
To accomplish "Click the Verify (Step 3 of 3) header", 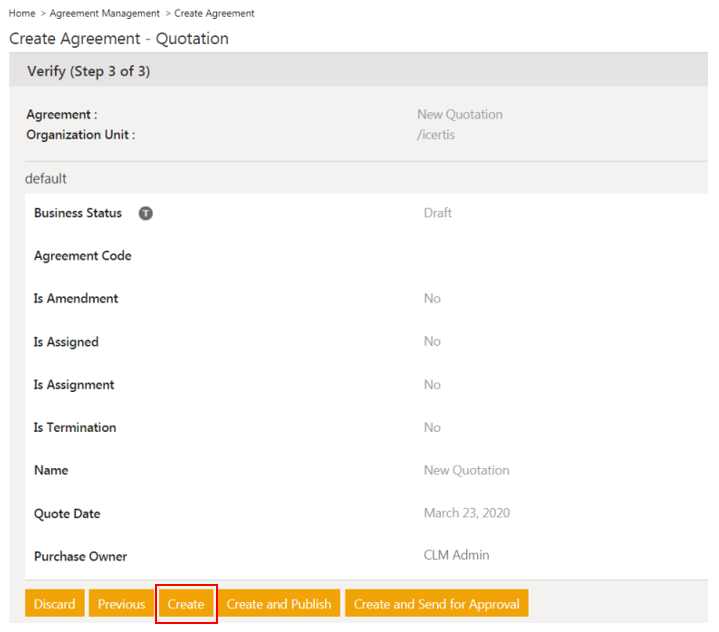I will pos(89,72).
